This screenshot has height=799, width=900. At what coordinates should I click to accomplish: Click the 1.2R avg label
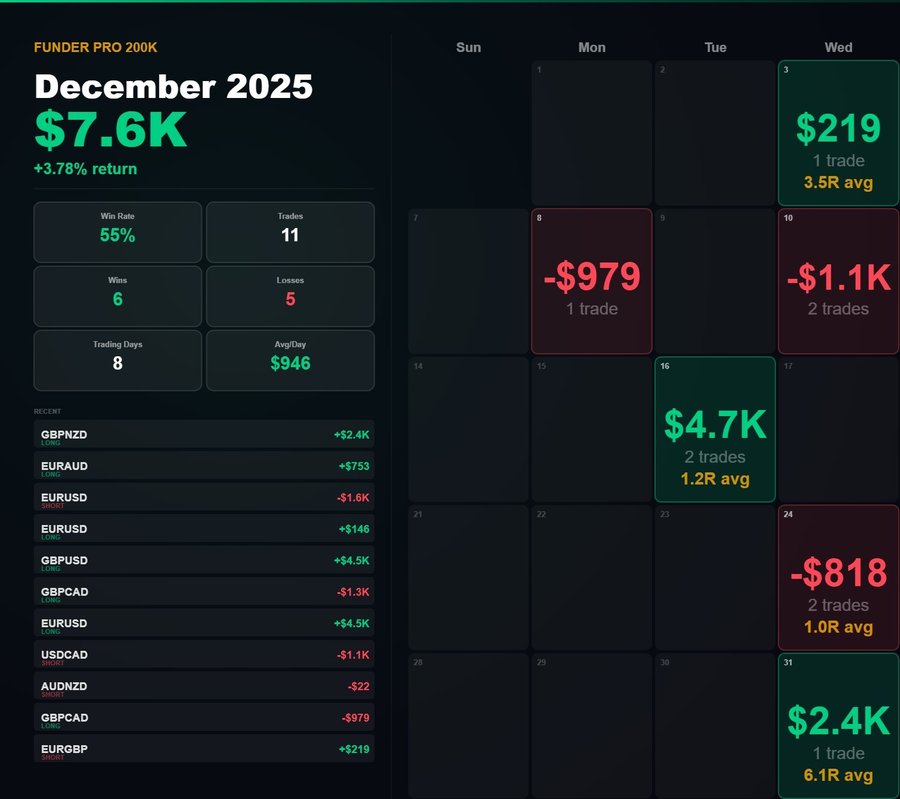click(715, 479)
